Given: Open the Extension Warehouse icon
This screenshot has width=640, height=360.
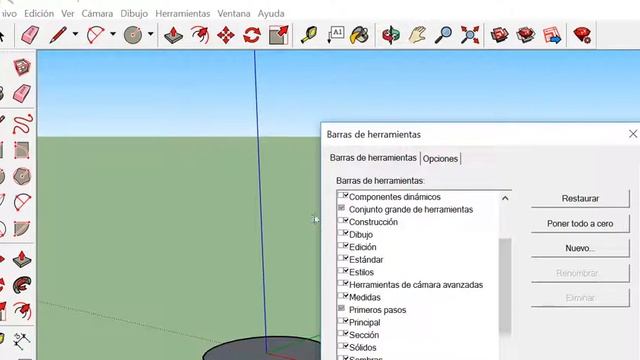Looking at the screenshot, I should pyautogui.click(x=525, y=35).
